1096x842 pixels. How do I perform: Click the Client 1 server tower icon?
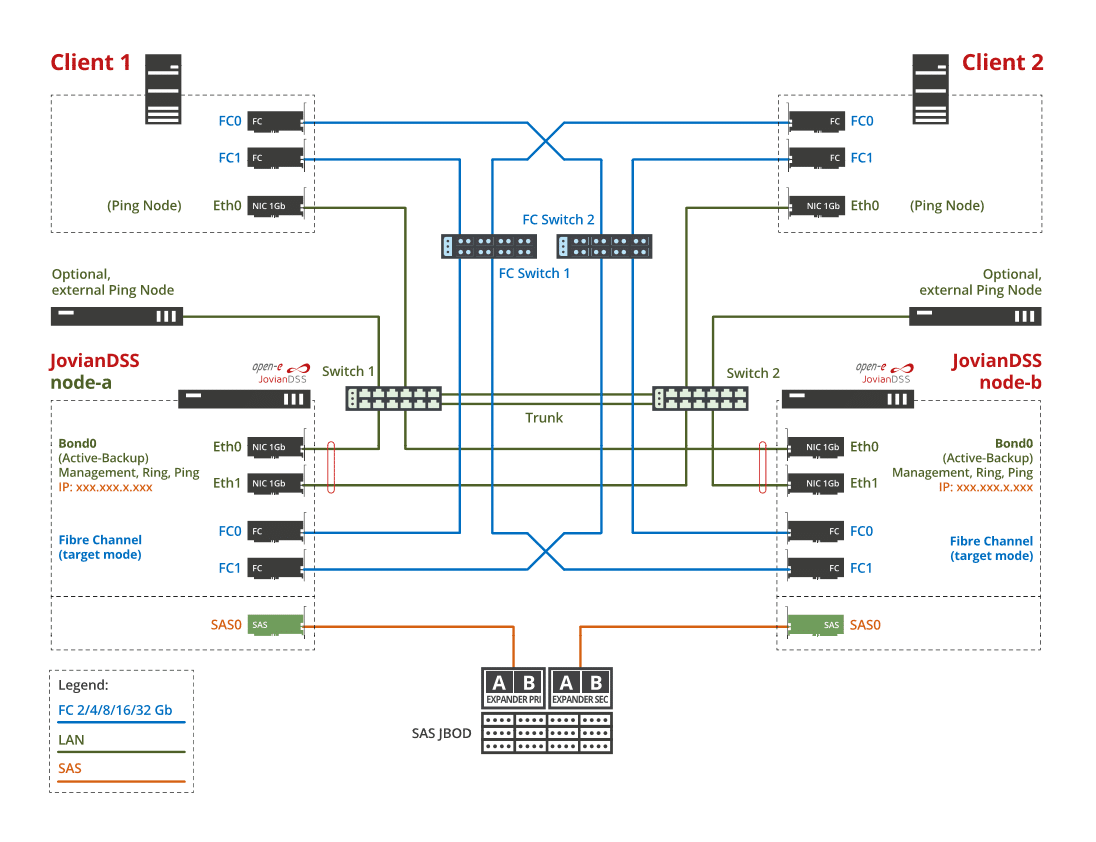pos(163,89)
